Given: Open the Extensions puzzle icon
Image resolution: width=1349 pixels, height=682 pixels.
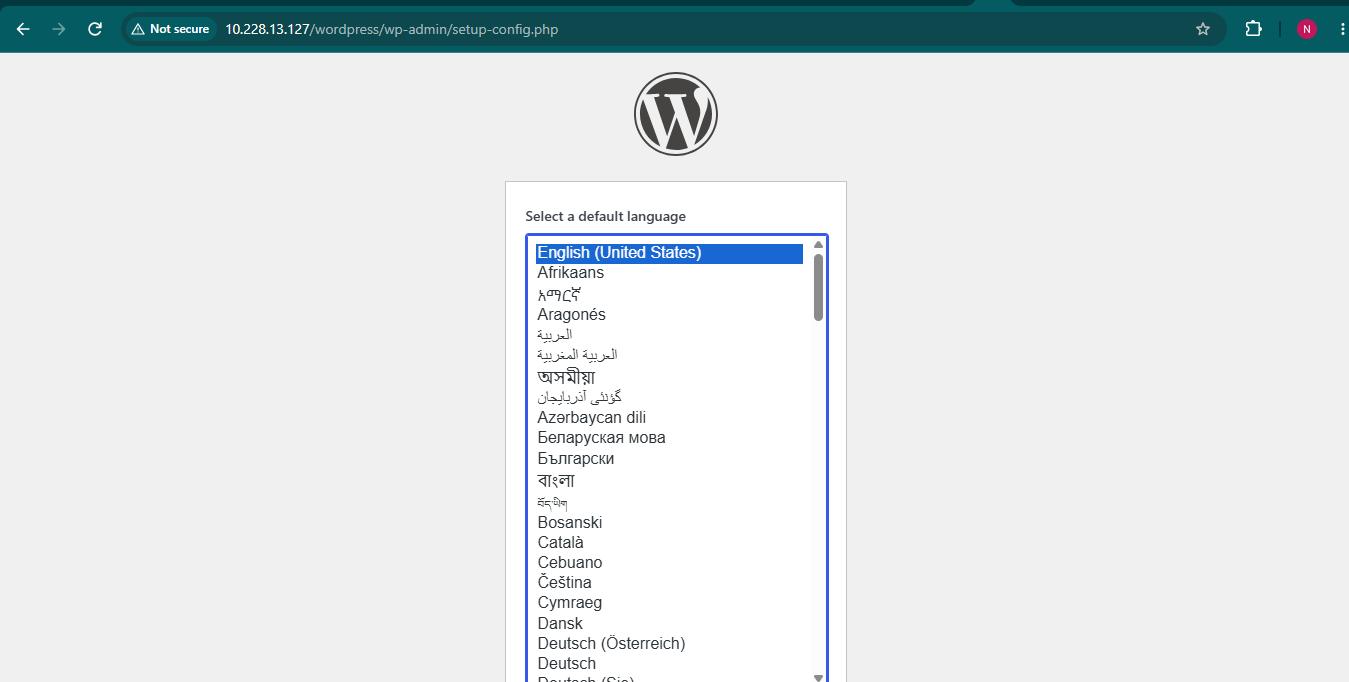Looking at the screenshot, I should (1253, 29).
